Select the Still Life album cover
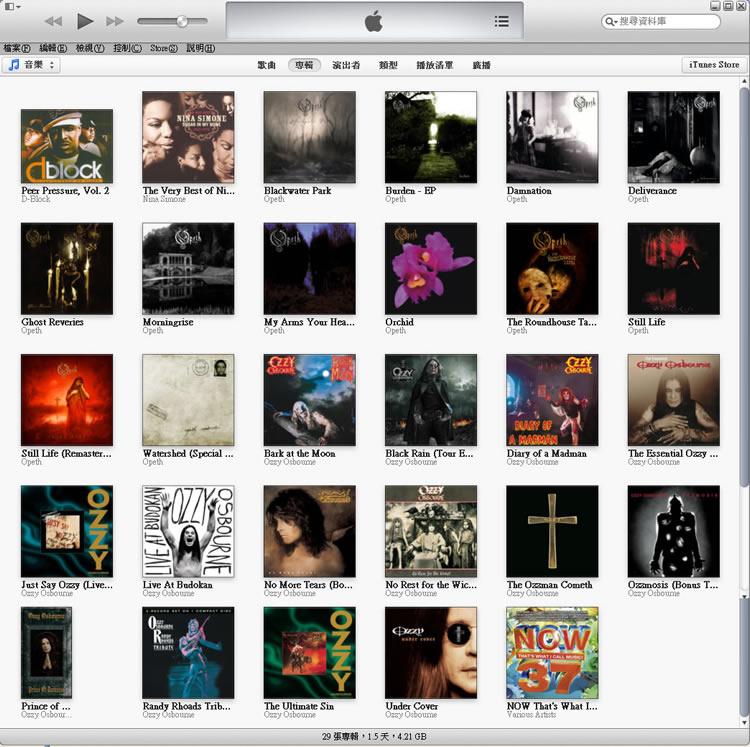 point(673,268)
